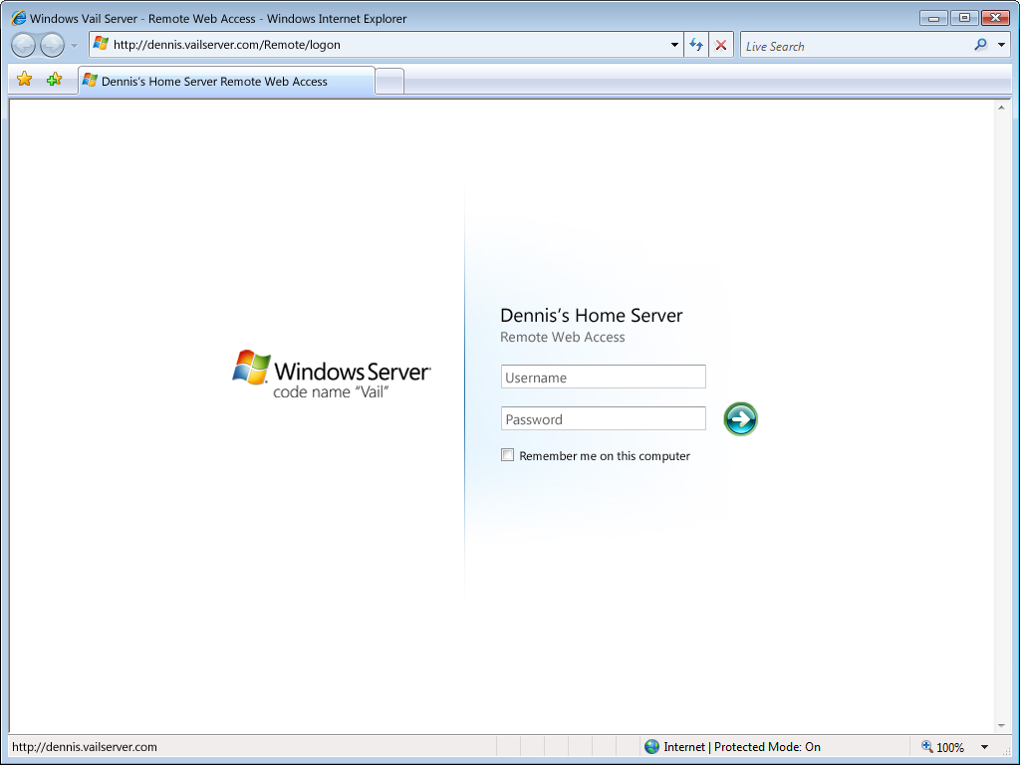Click the Add to Favorites icon
The height and width of the screenshot is (765, 1020).
pos(55,79)
